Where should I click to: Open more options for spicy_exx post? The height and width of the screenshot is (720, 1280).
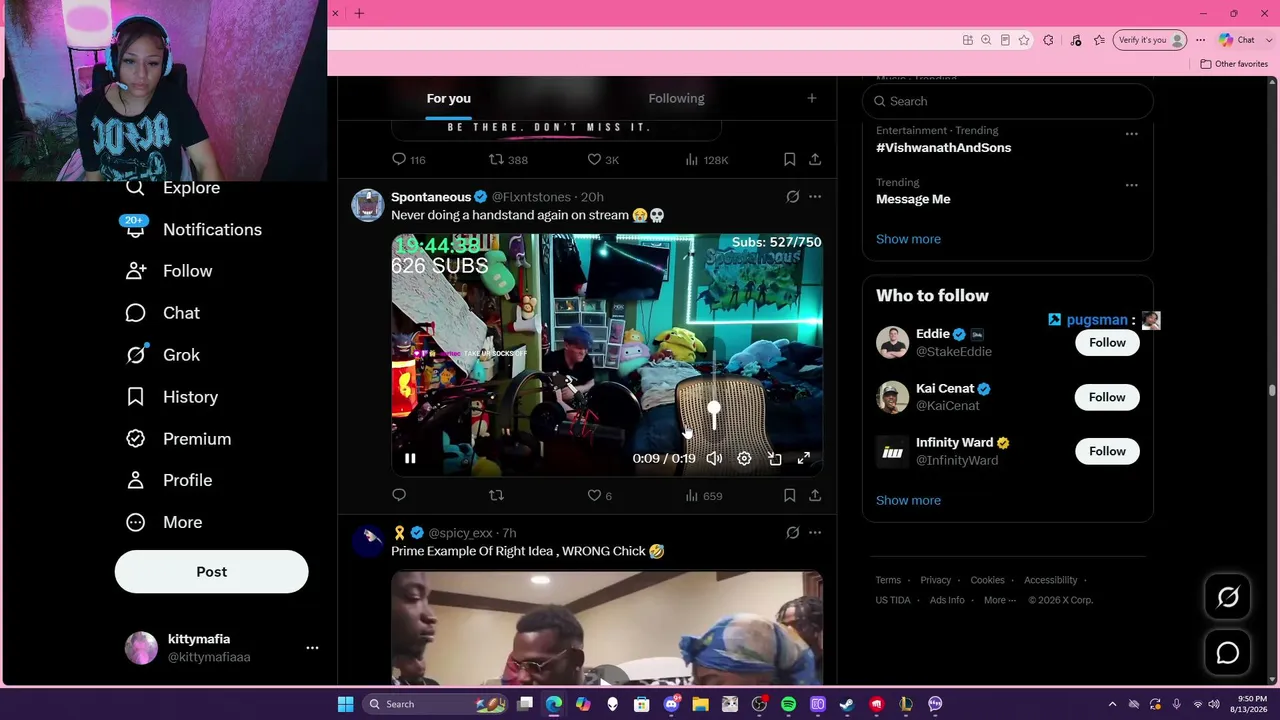tap(815, 533)
